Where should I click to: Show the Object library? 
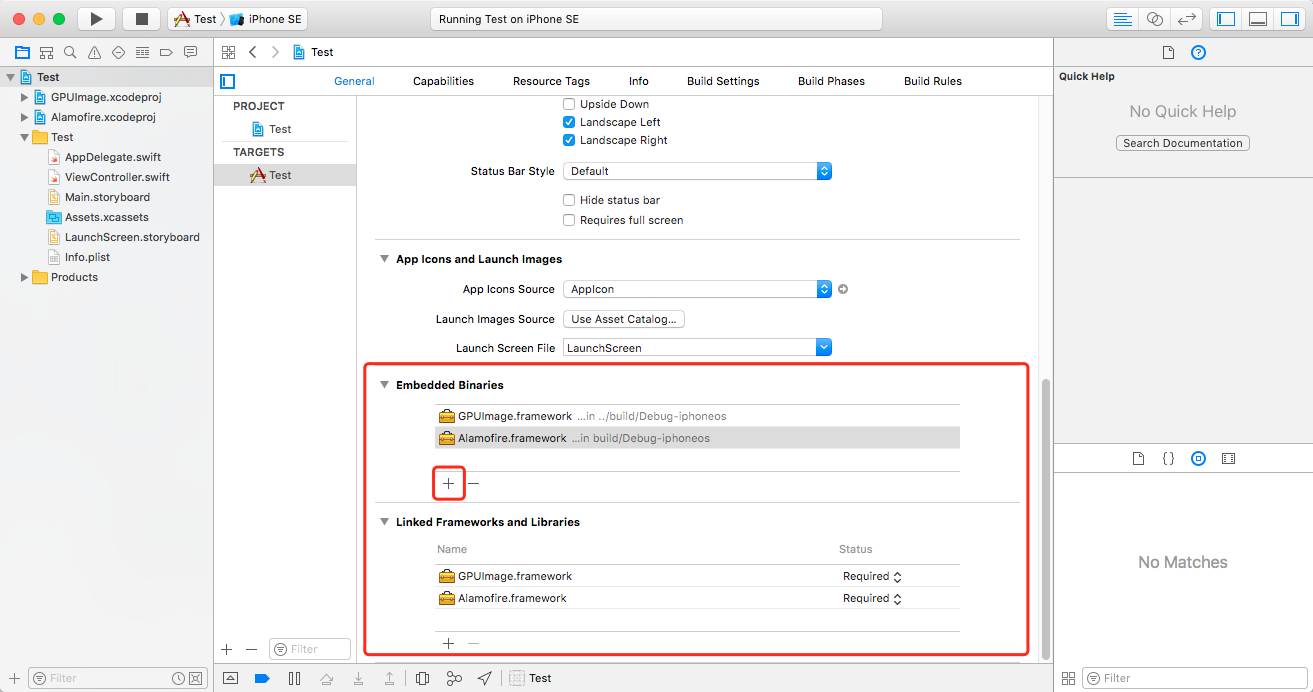point(1198,459)
